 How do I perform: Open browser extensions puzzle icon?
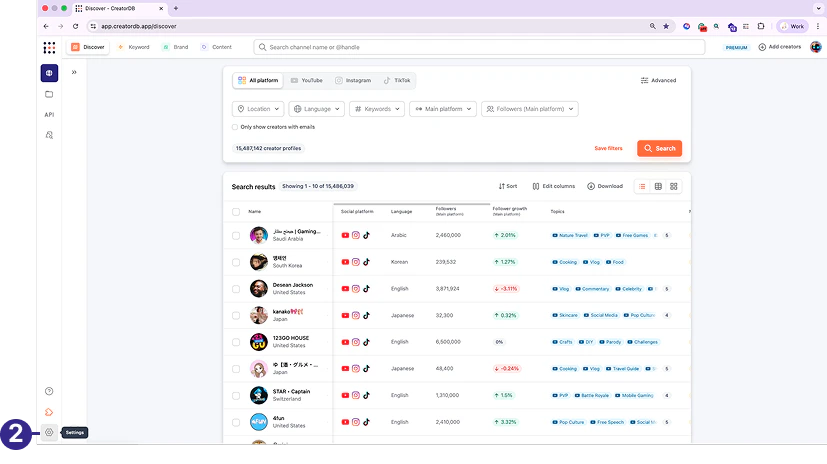(761, 26)
